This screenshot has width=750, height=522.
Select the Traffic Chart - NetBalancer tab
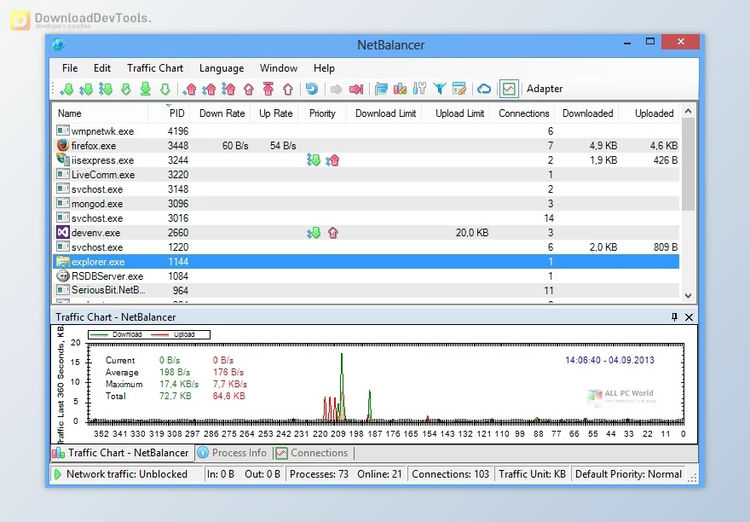[122, 453]
